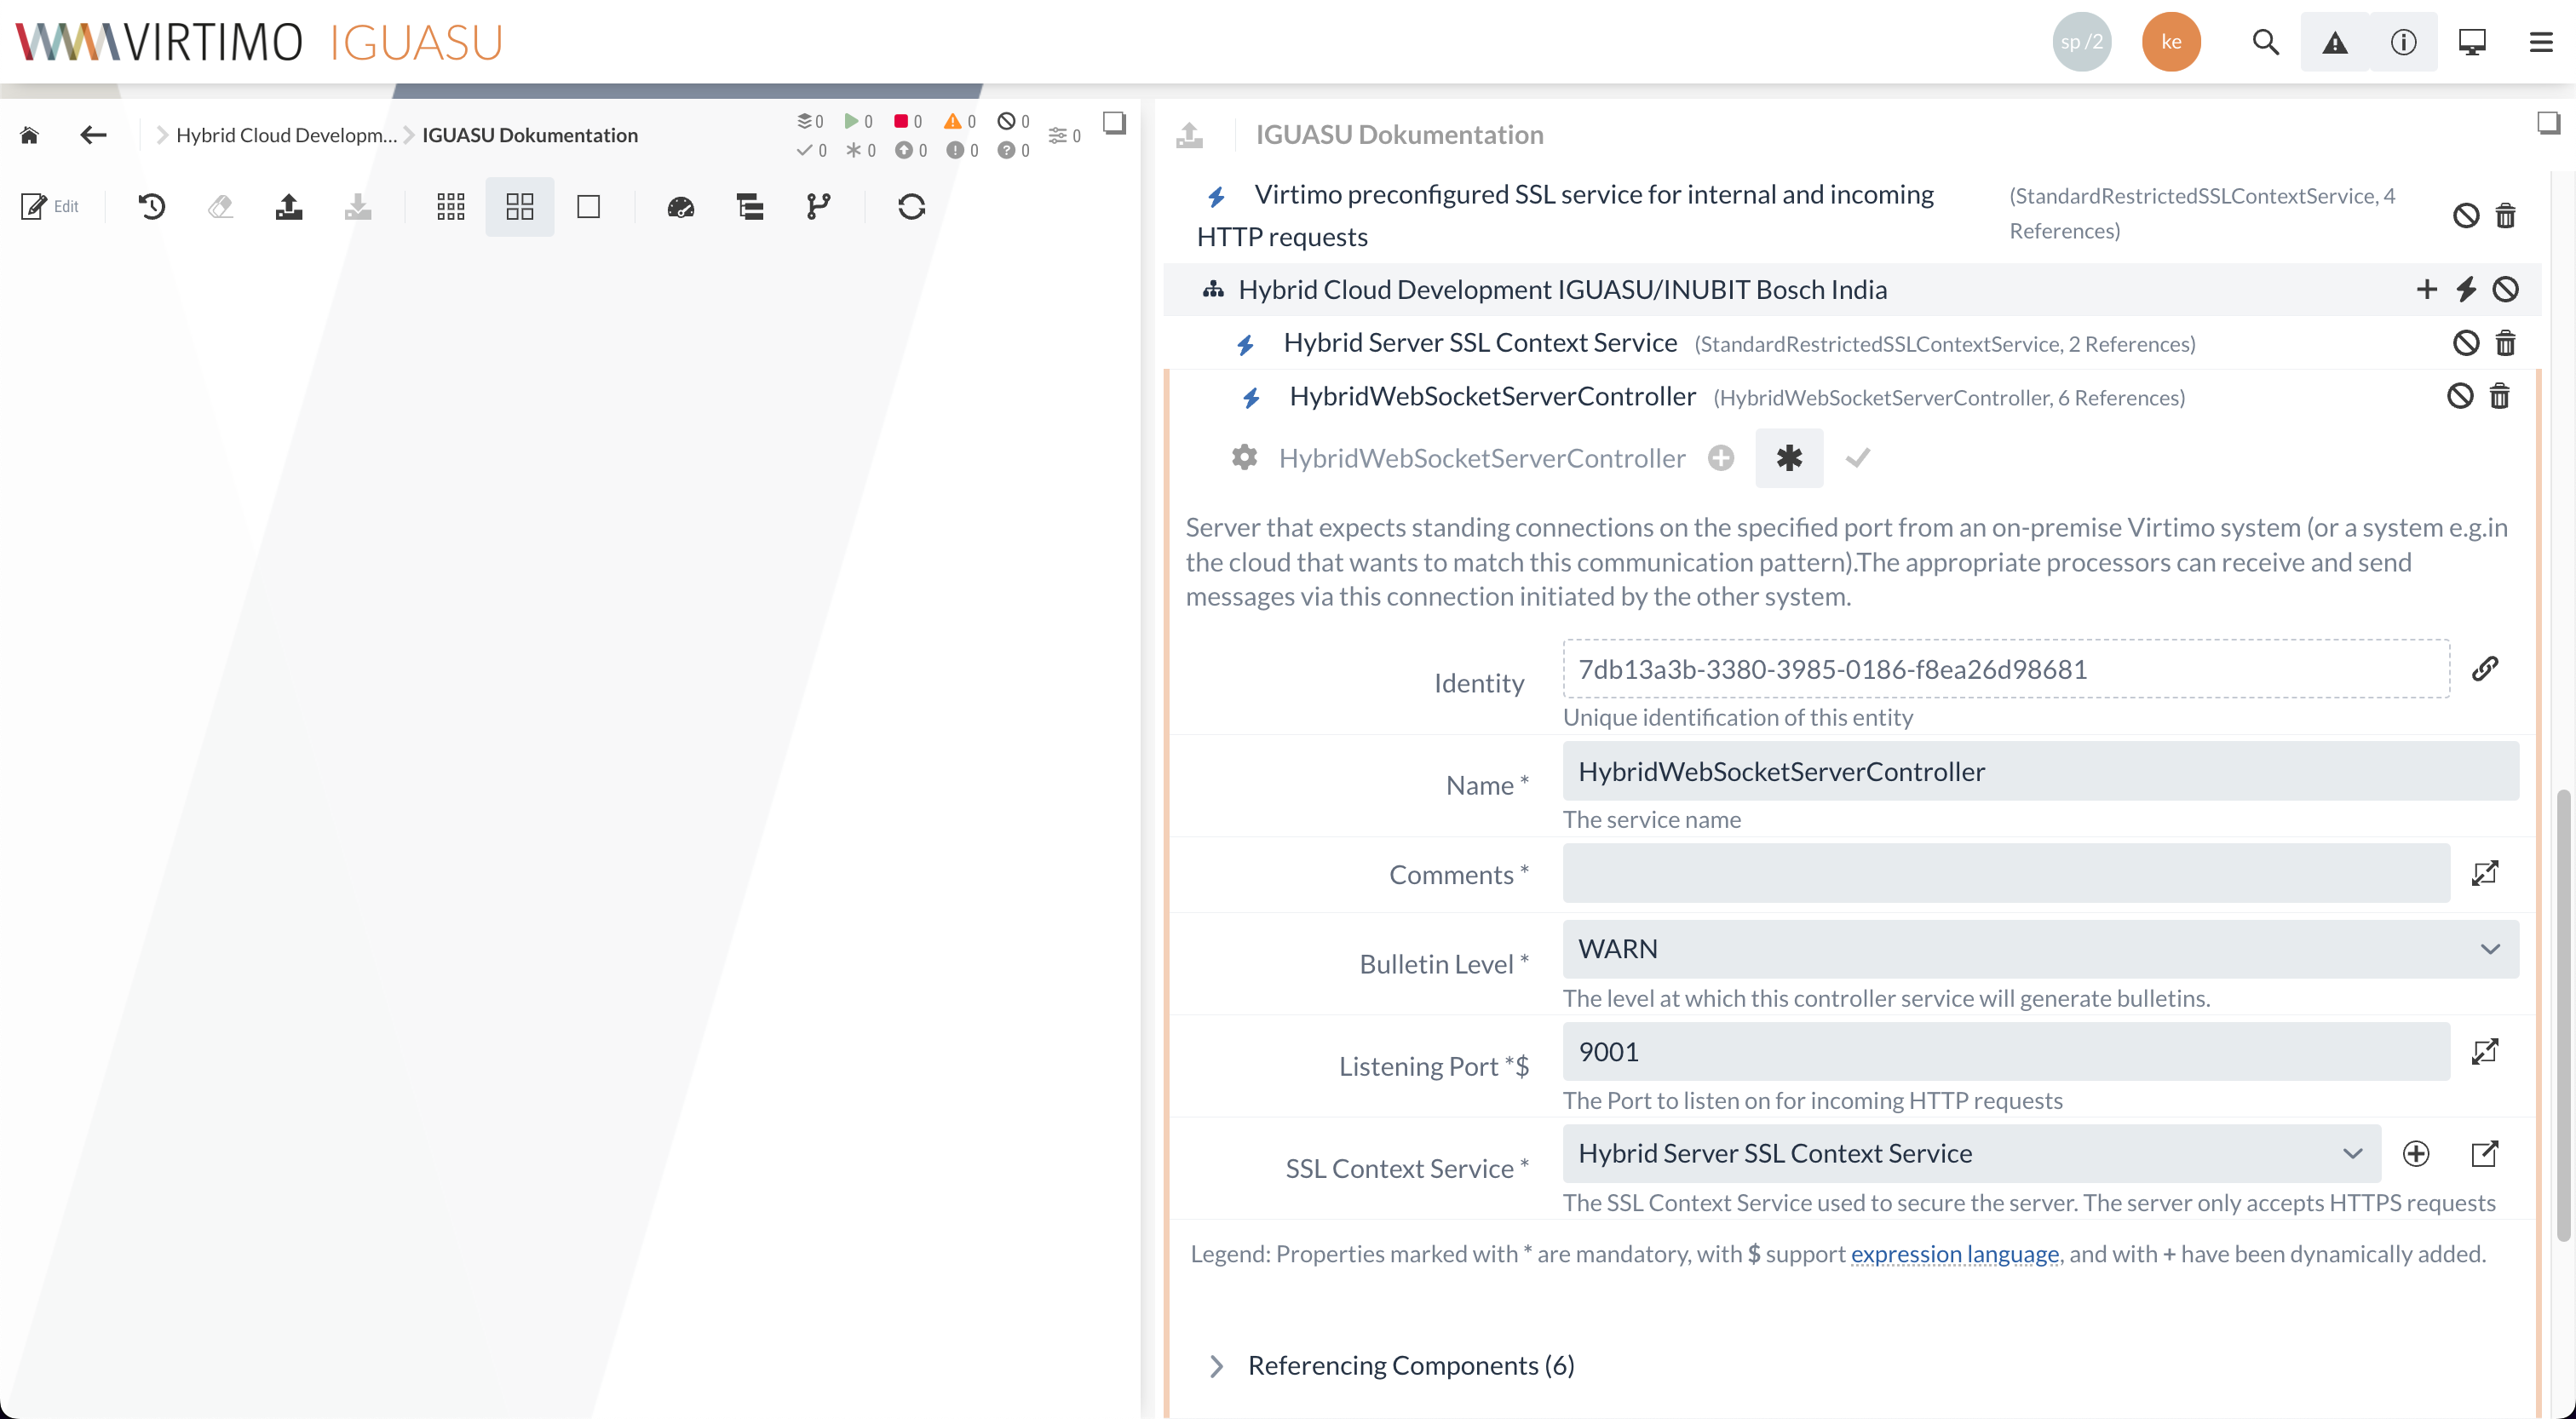Click the Comments input field

click(2006, 873)
